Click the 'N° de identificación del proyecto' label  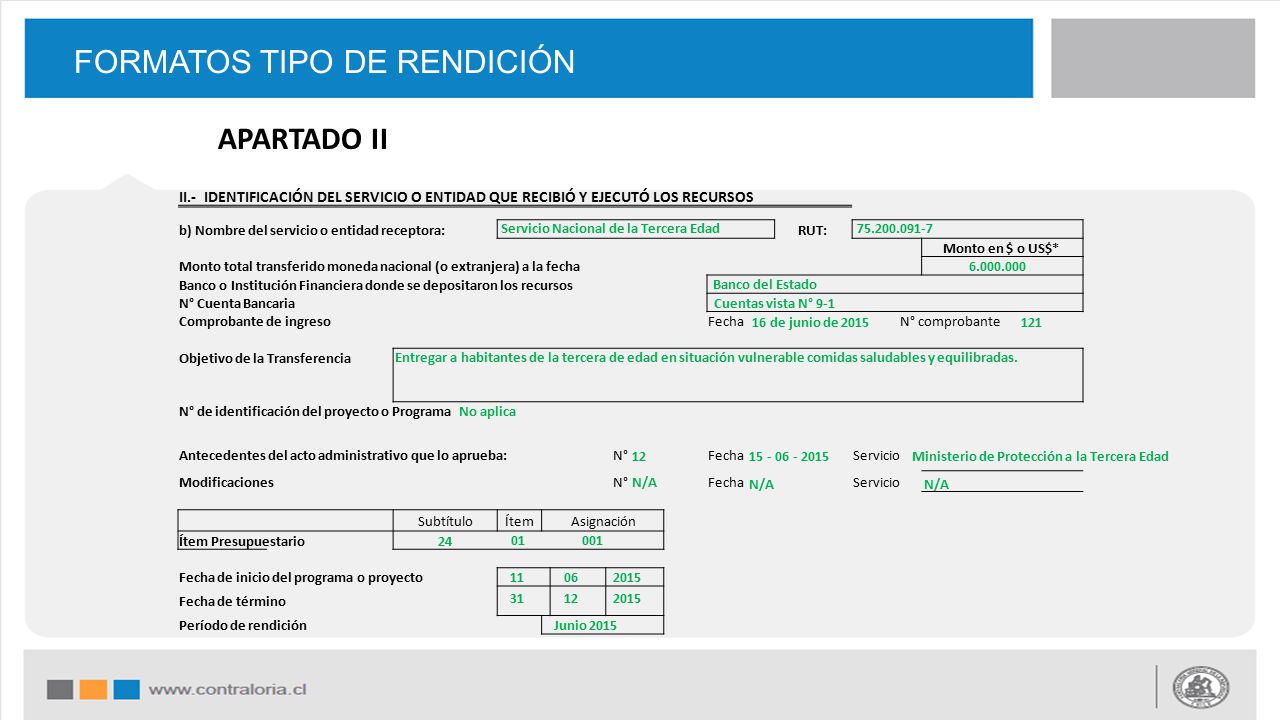click(x=315, y=411)
